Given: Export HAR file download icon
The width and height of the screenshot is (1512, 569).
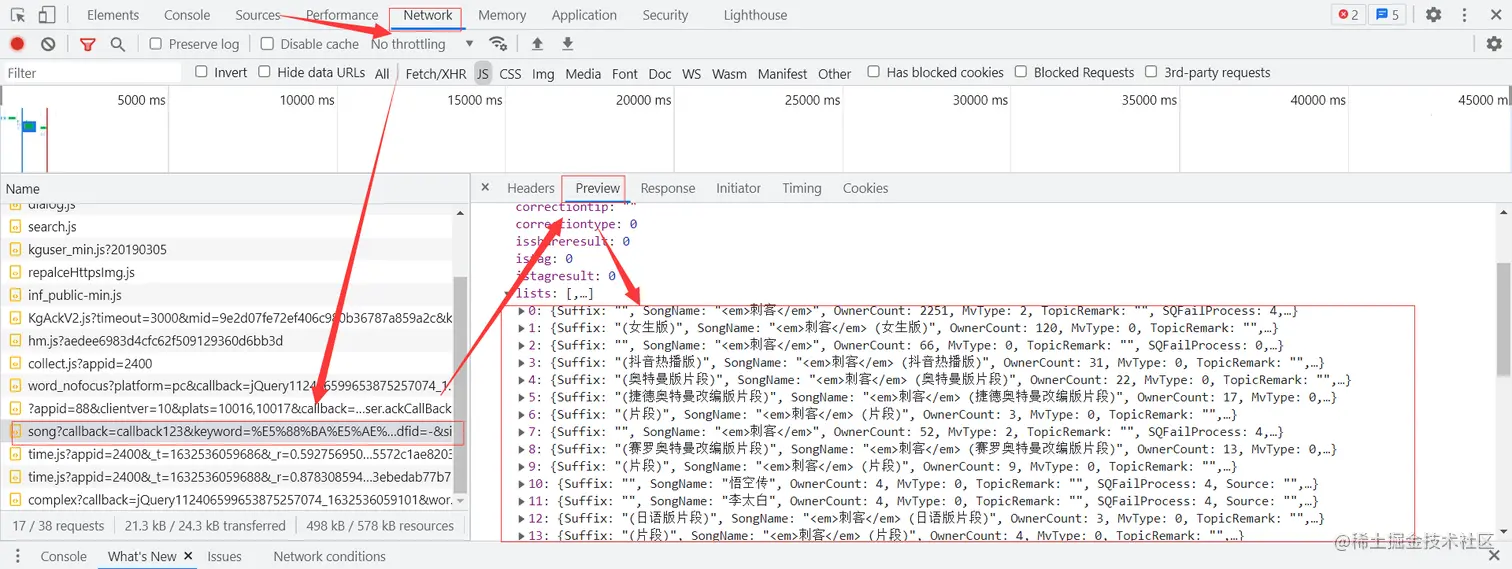Looking at the screenshot, I should coord(568,44).
